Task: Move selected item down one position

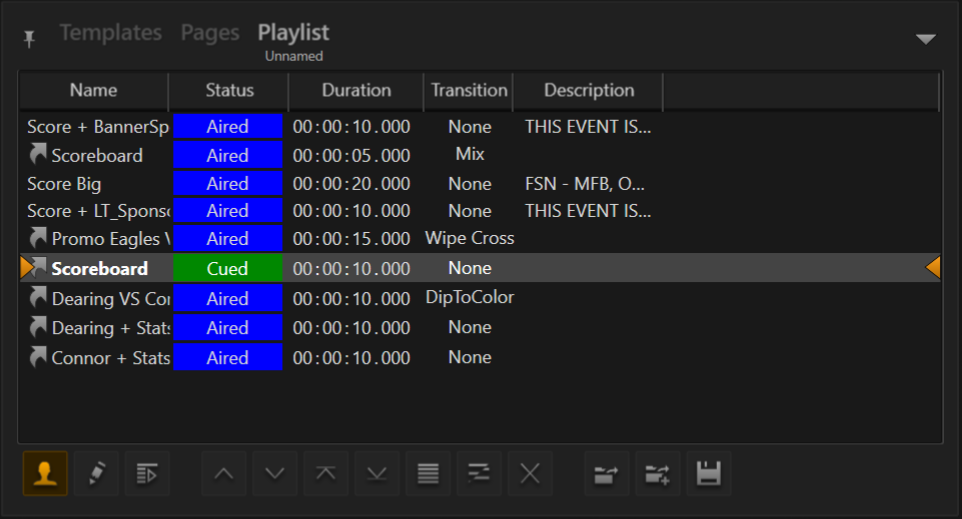Action: tap(275, 473)
